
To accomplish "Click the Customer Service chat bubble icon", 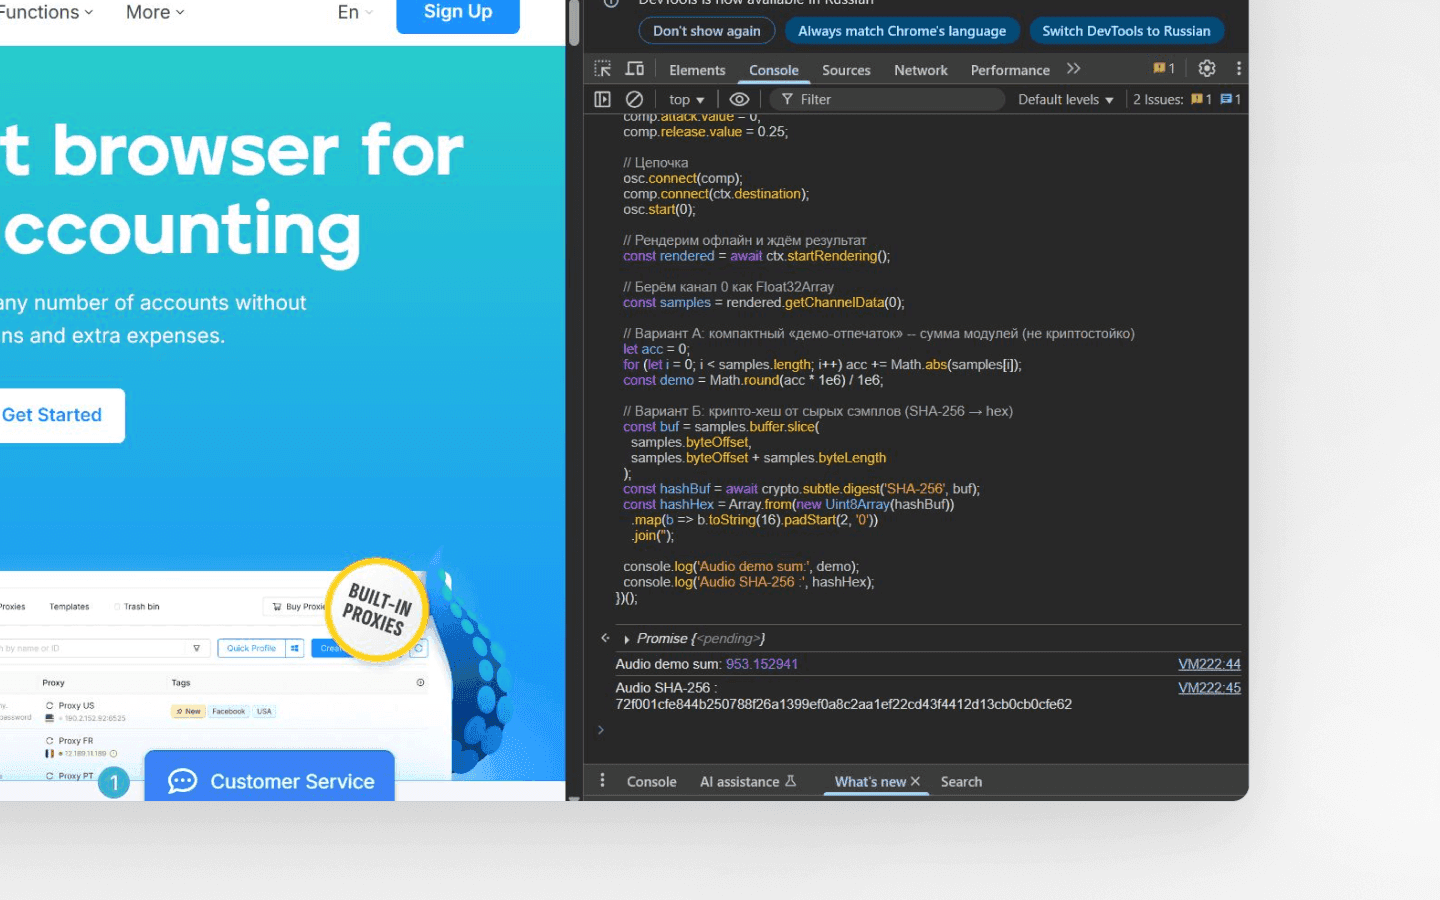I will (182, 781).
